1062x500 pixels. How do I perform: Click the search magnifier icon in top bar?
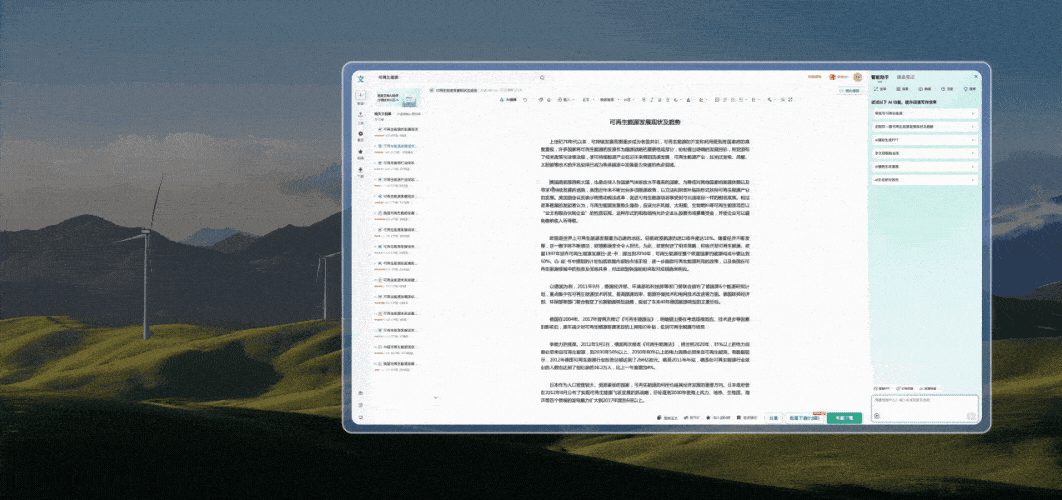(x=542, y=78)
